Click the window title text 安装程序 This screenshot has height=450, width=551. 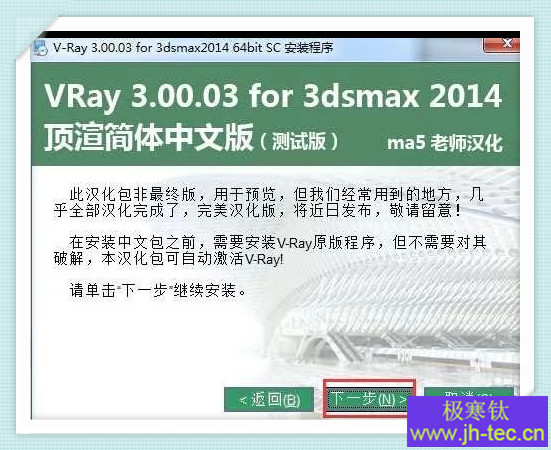coord(309,47)
